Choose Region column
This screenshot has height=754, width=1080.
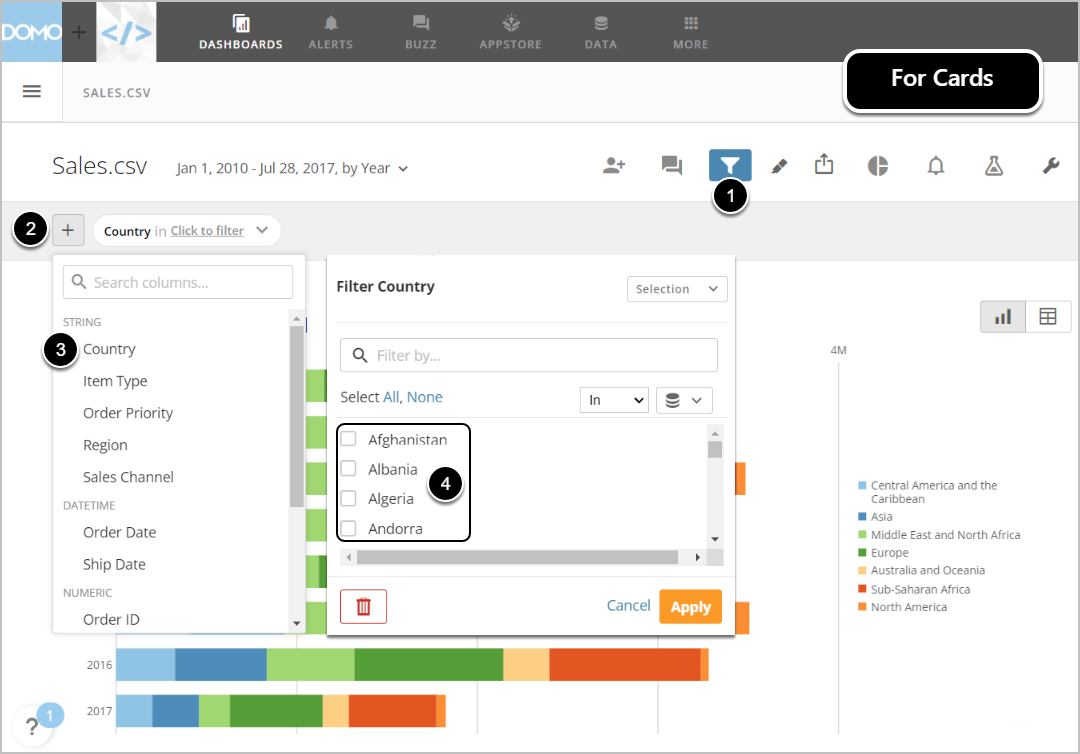105,445
